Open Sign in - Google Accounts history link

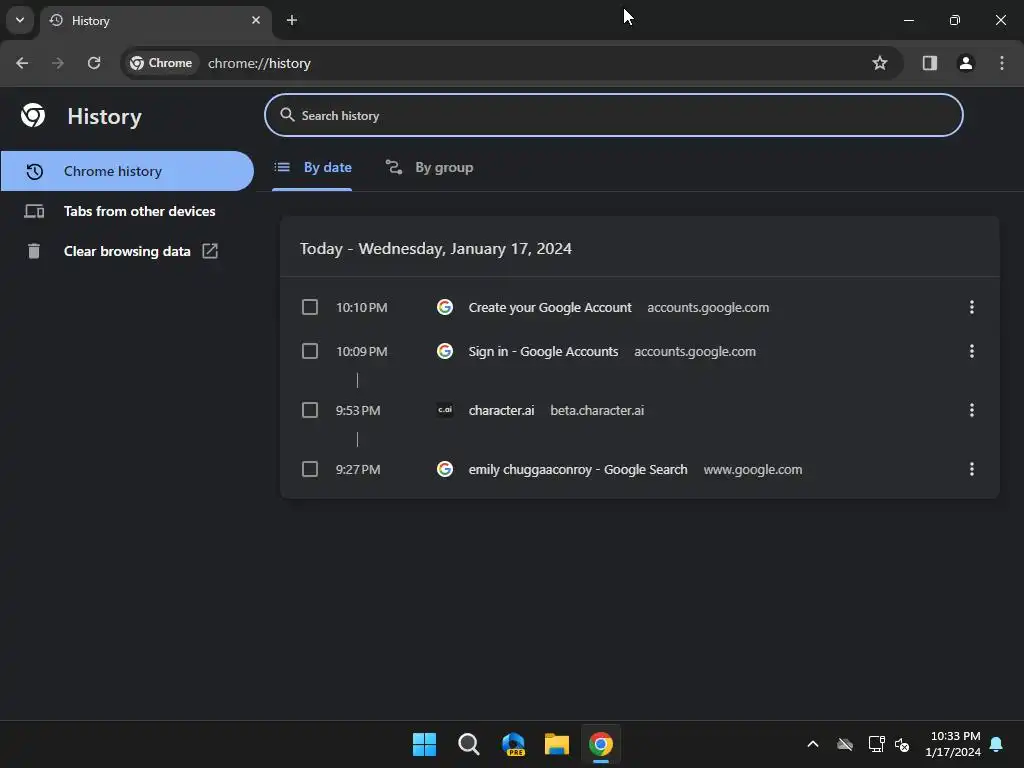[543, 351]
